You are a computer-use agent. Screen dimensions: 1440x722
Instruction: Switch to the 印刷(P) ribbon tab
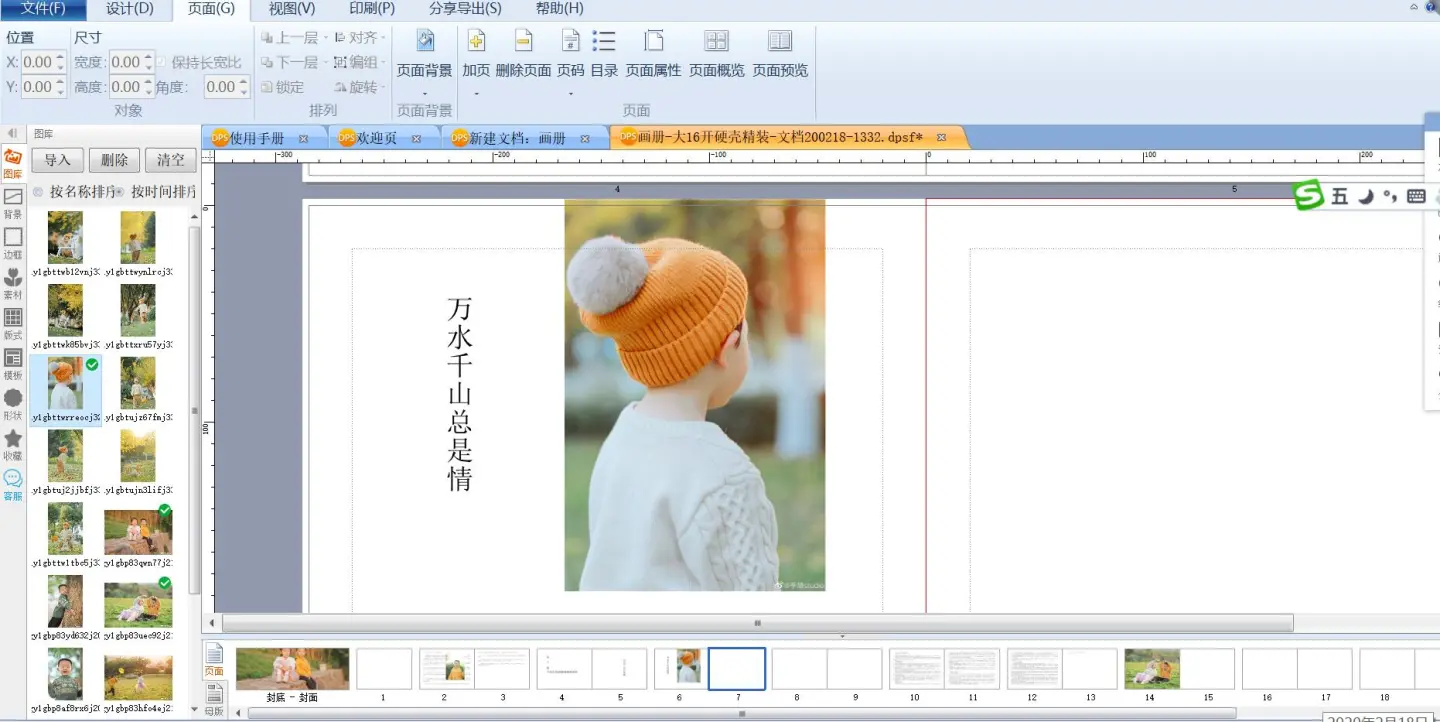[372, 9]
